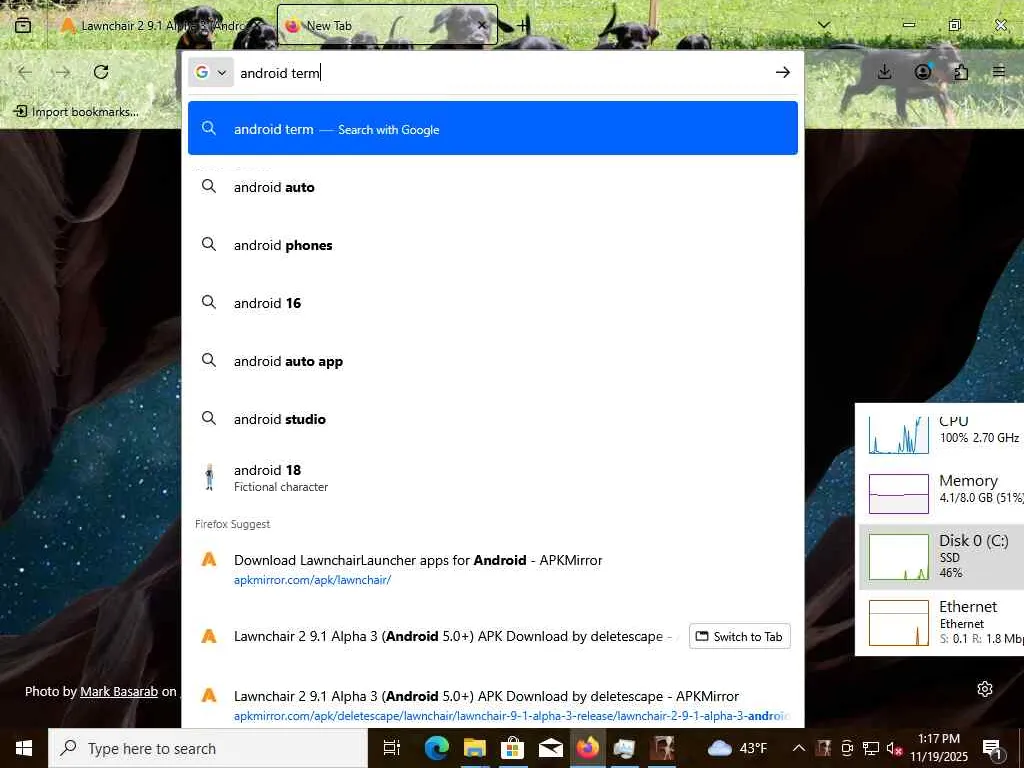The width and height of the screenshot is (1024, 768).
Task: Open the Google search engine dropdown
Action: [x=211, y=72]
